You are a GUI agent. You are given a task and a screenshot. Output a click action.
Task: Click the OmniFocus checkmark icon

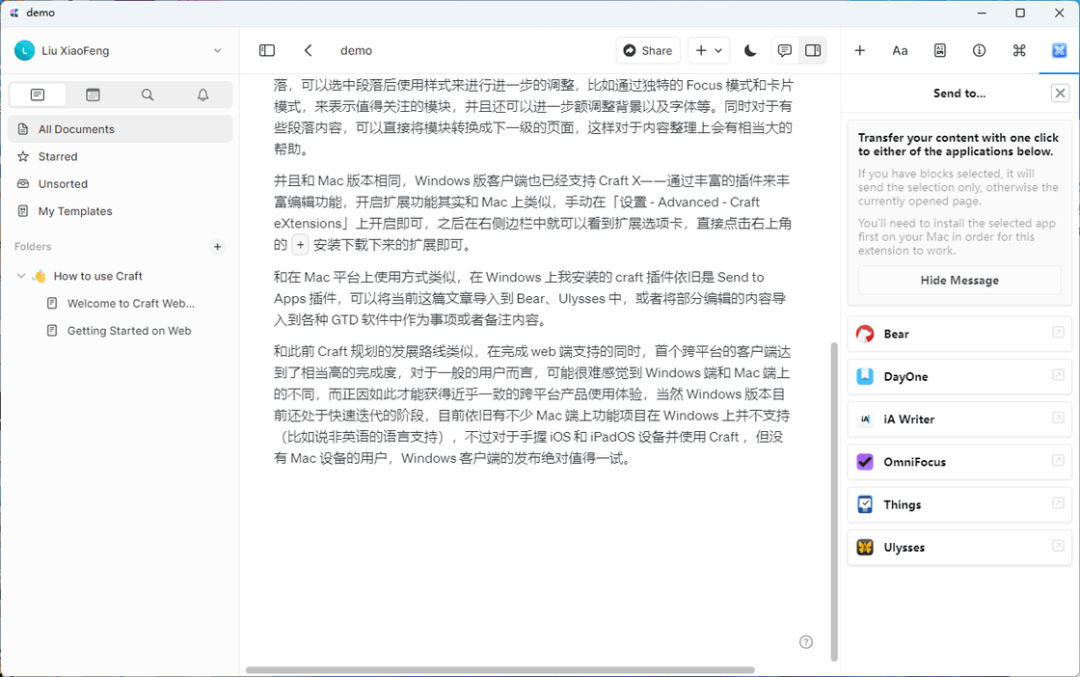click(x=865, y=462)
